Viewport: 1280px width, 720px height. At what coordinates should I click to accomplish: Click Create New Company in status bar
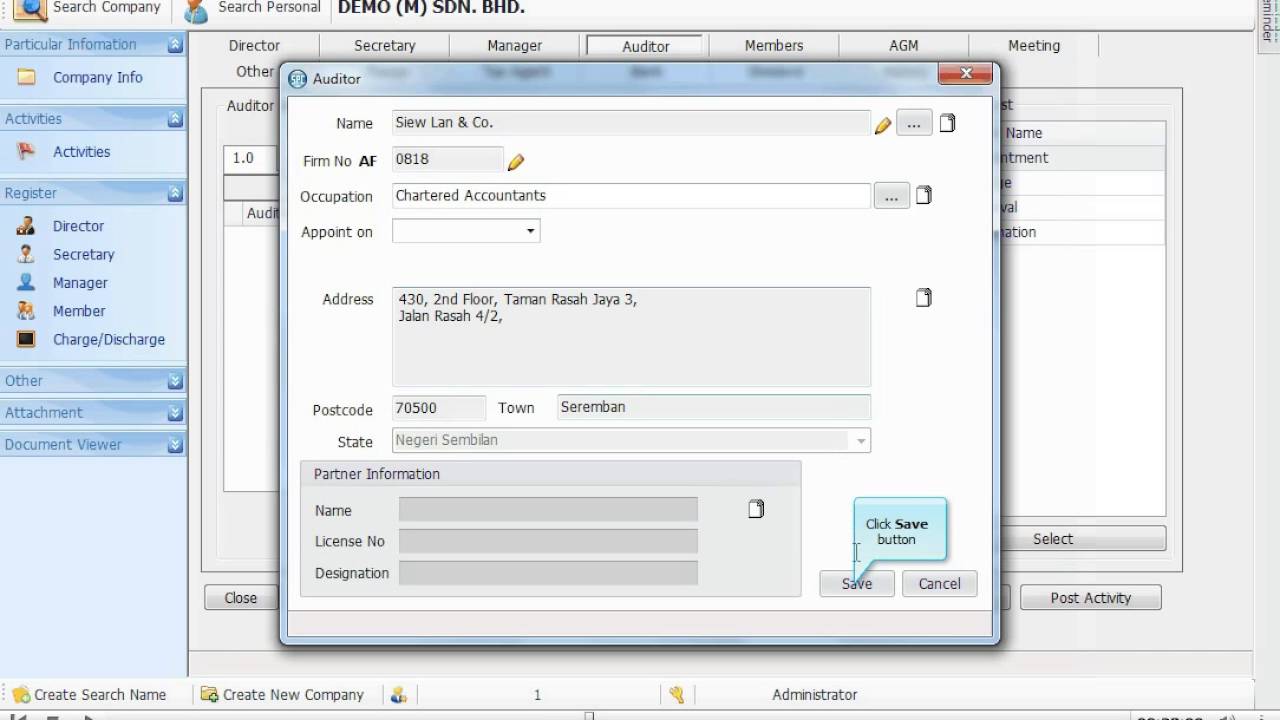293,695
